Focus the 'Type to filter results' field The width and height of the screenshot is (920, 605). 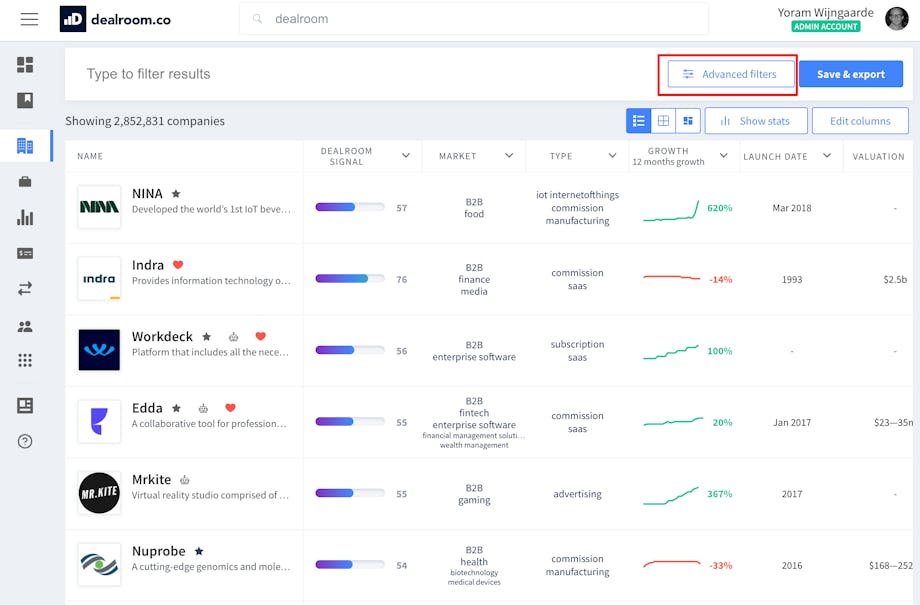[364, 74]
